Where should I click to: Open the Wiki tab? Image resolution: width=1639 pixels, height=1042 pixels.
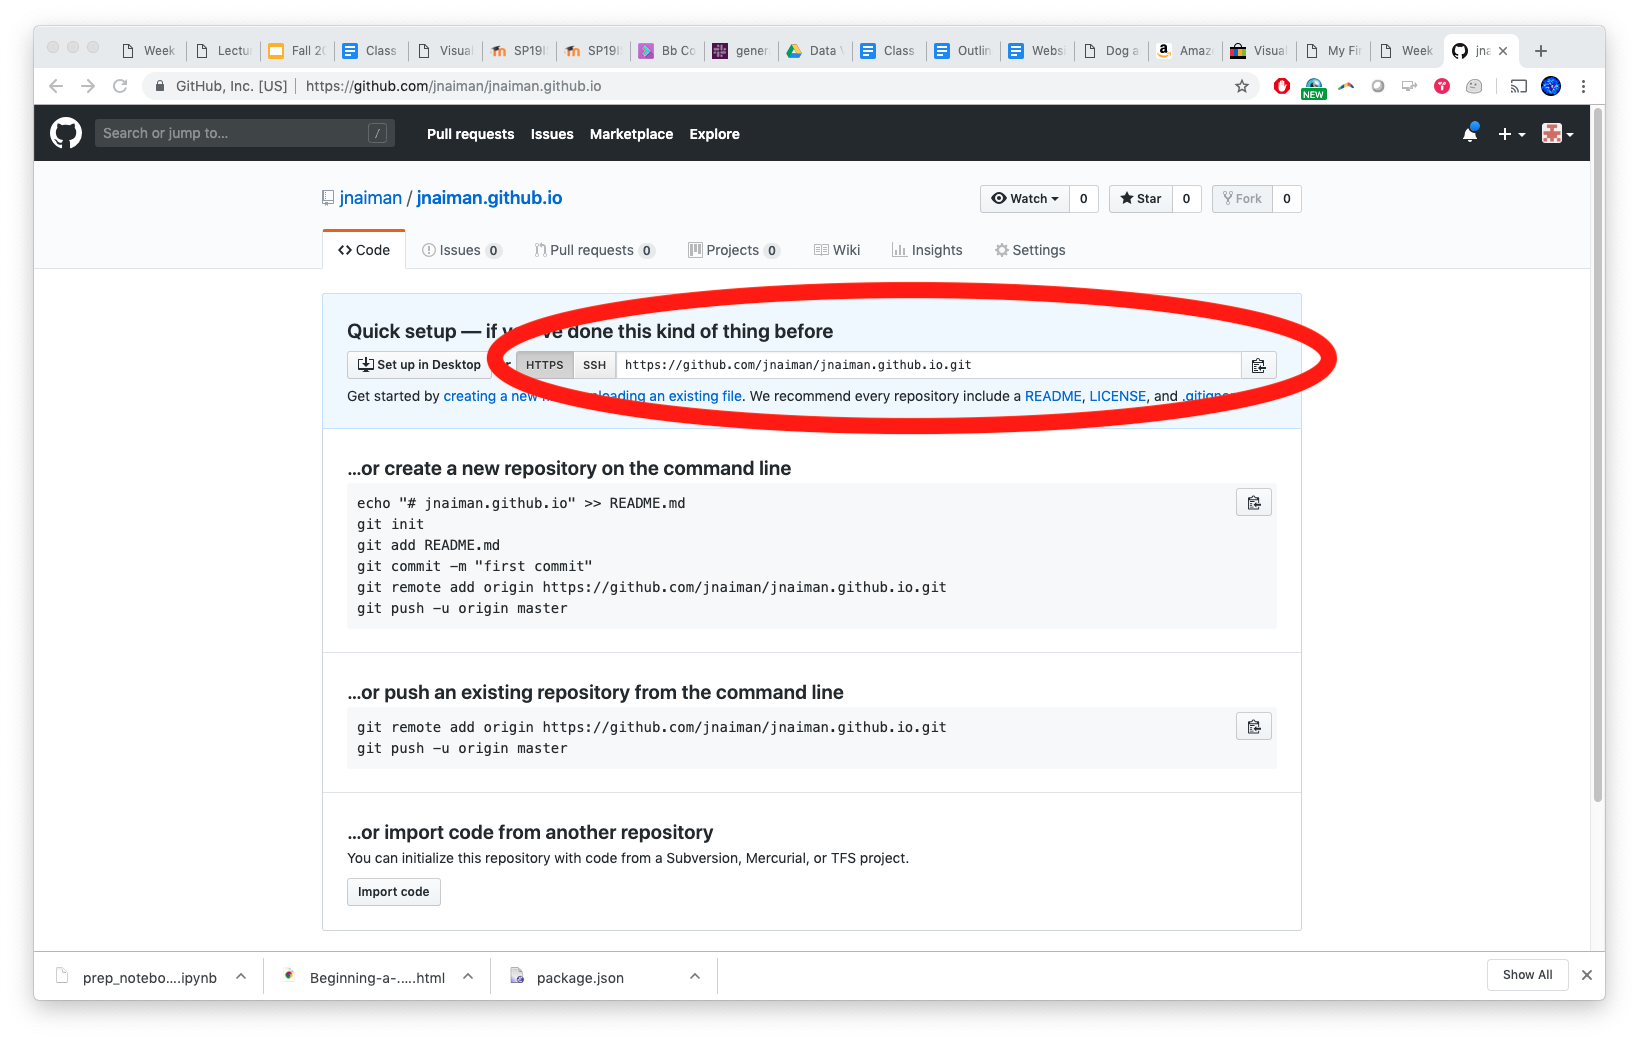837,250
